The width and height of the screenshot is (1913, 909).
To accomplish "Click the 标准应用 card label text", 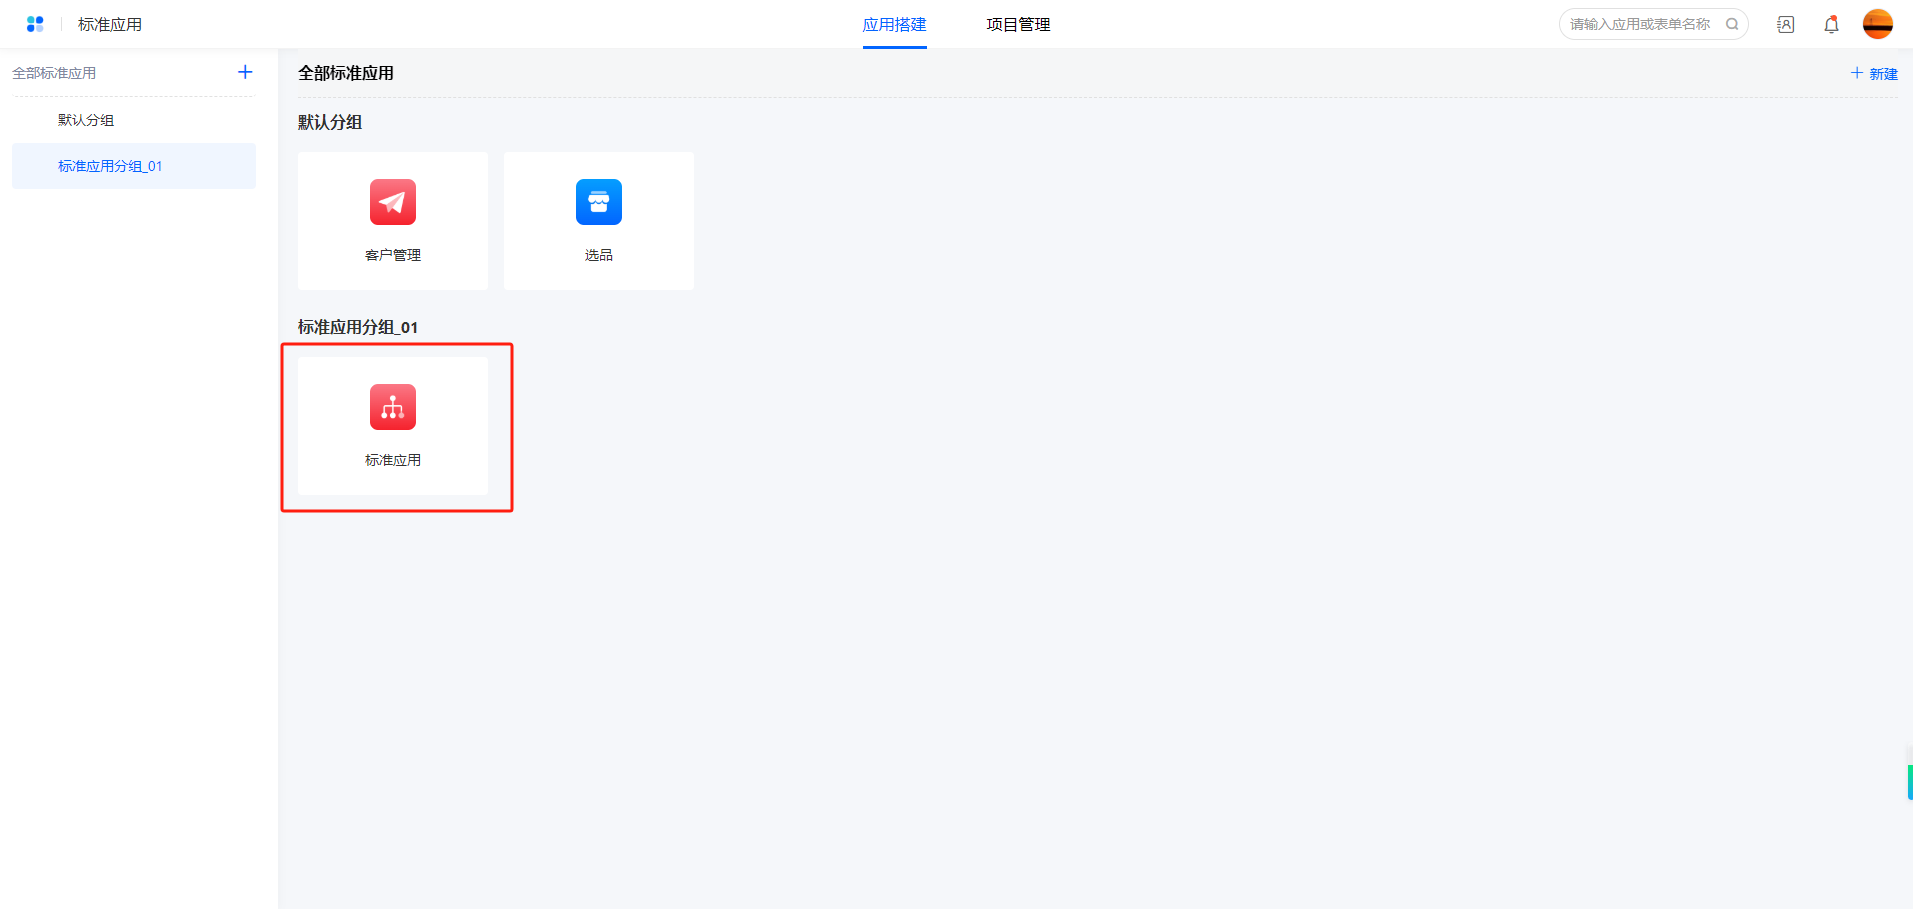I will (393, 460).
